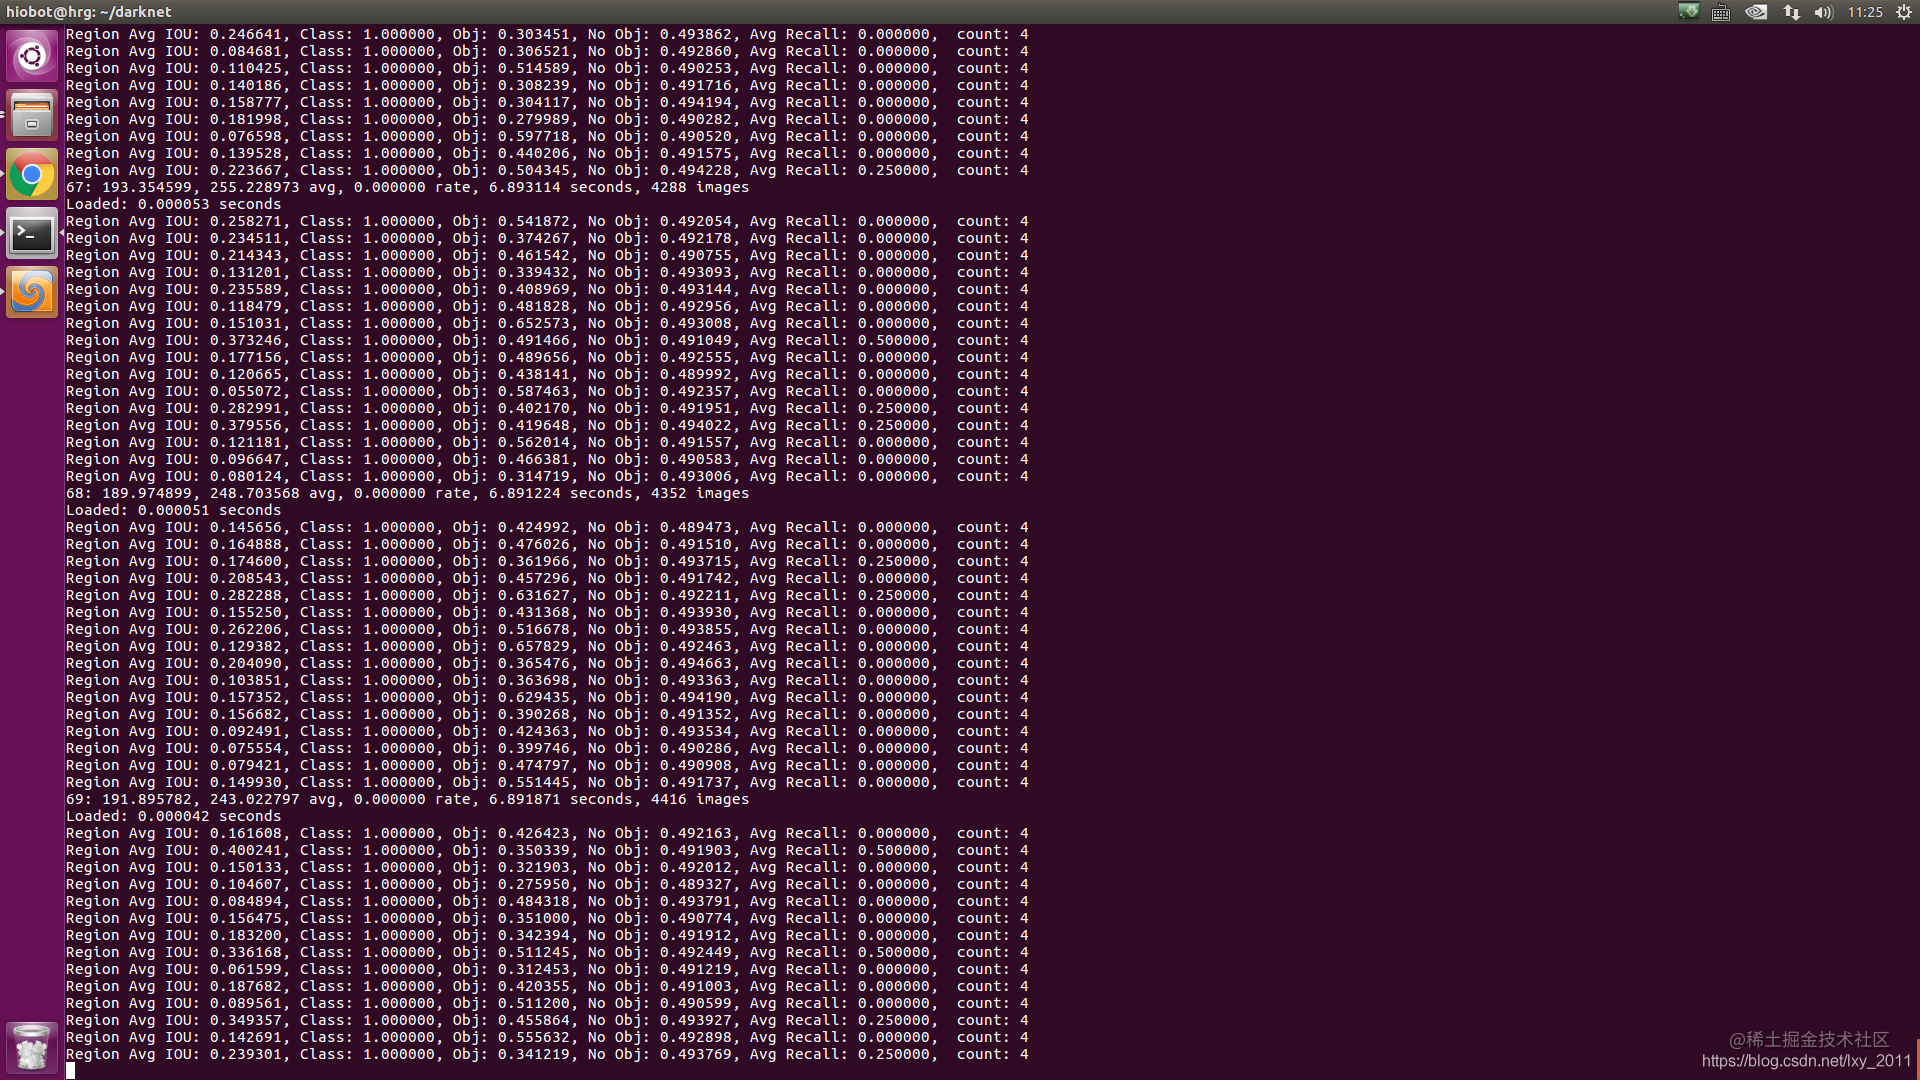Click the text 4416 images
The image size is (1920, 1080).
(700, 799)
